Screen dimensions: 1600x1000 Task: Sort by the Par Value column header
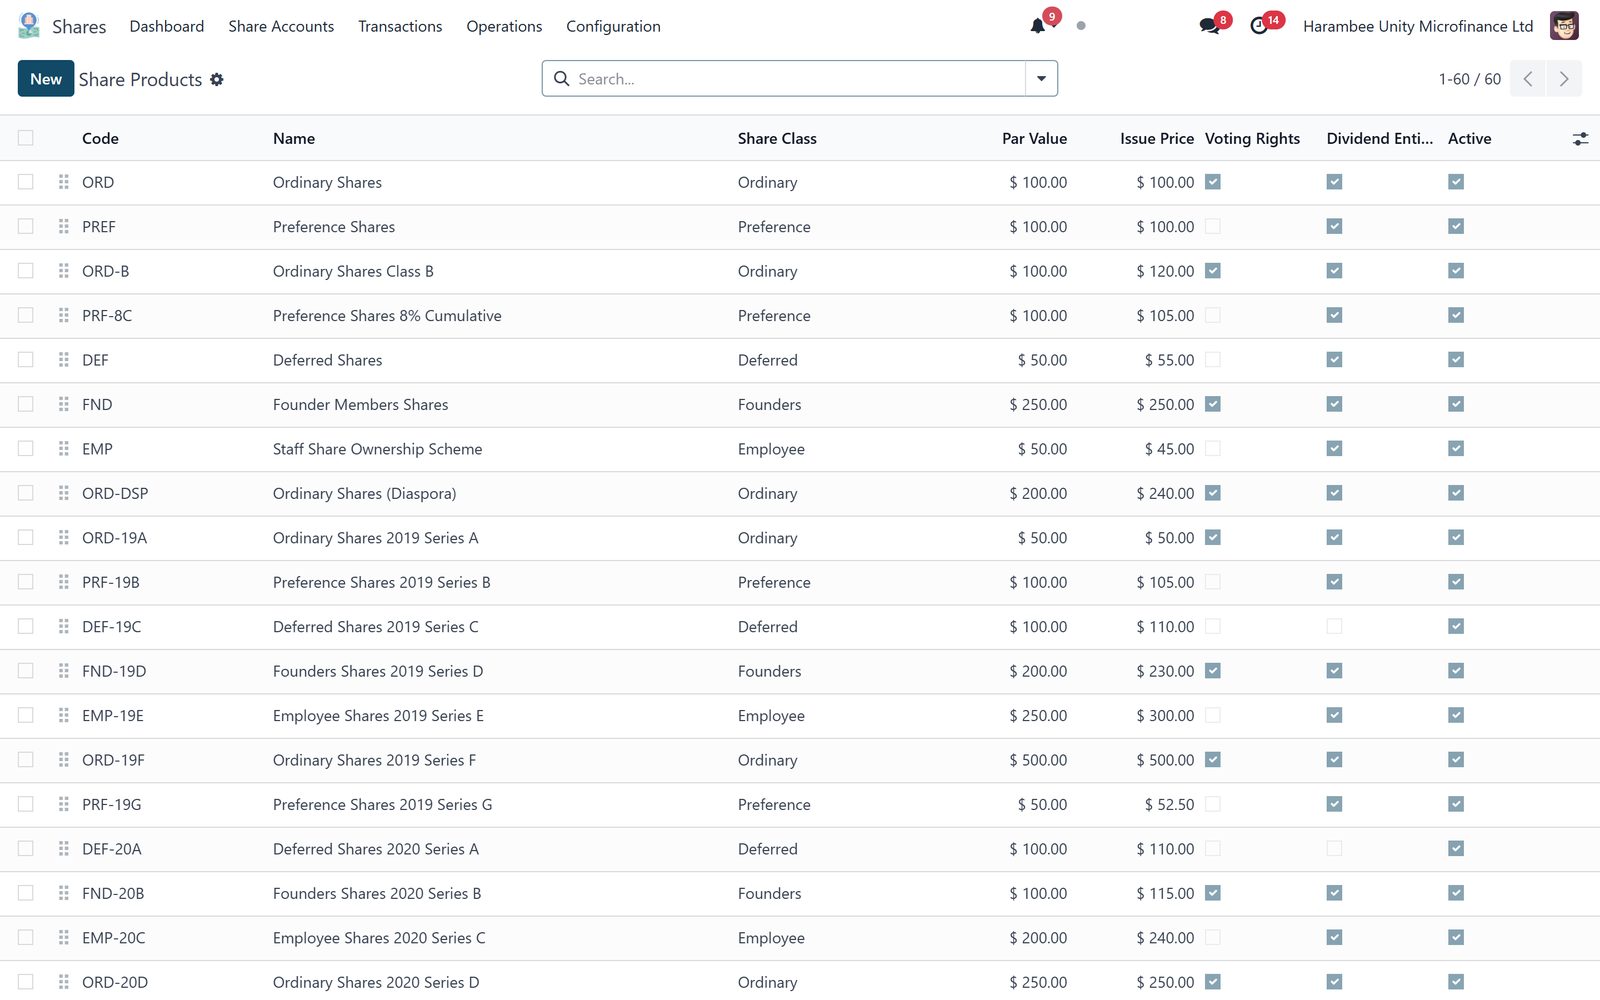1034,139
